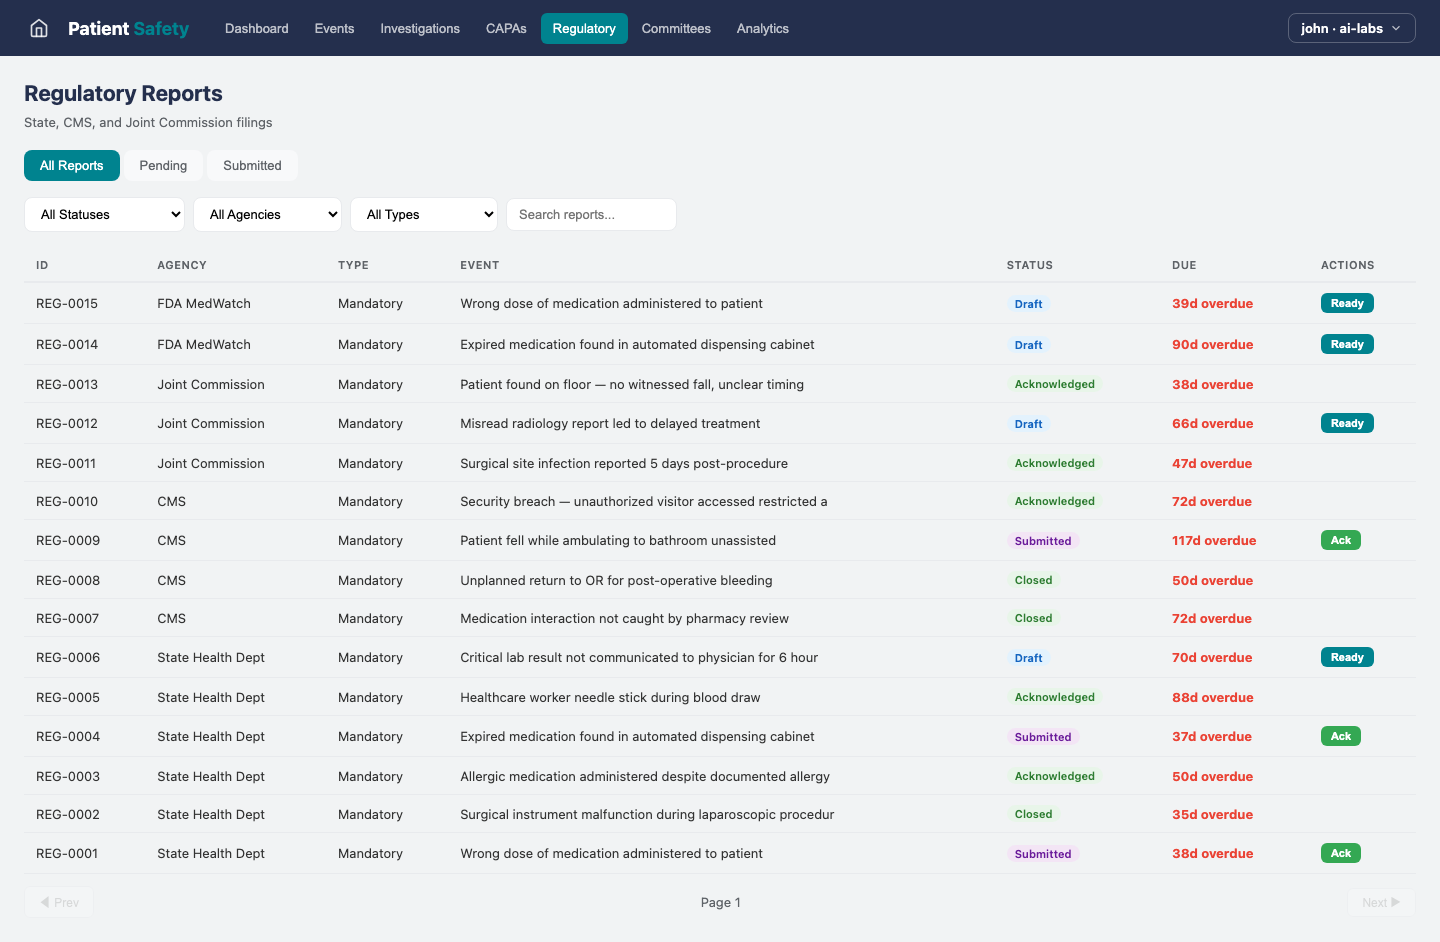The height and width of the screenshot is (942, 1440).
Task: Switch to the Pending reports tab
Action: point(163,166)
